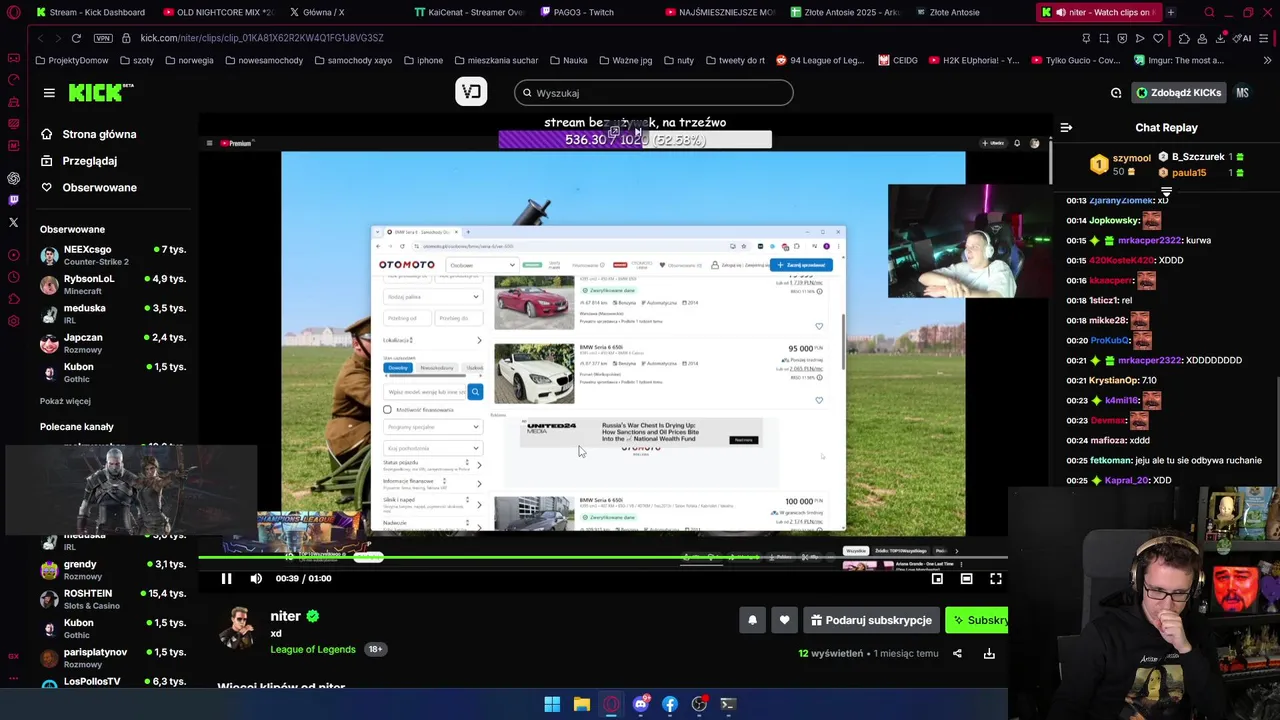Open the CEIDG bookmark

pos(898,60)
